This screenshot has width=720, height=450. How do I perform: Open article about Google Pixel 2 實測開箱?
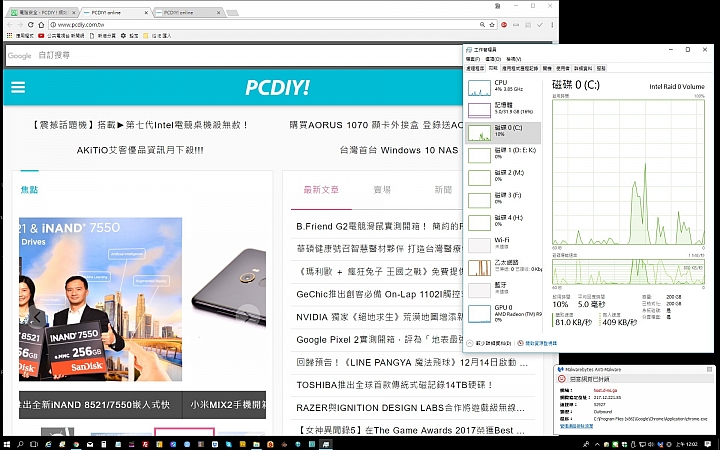(x=379, y=340)
